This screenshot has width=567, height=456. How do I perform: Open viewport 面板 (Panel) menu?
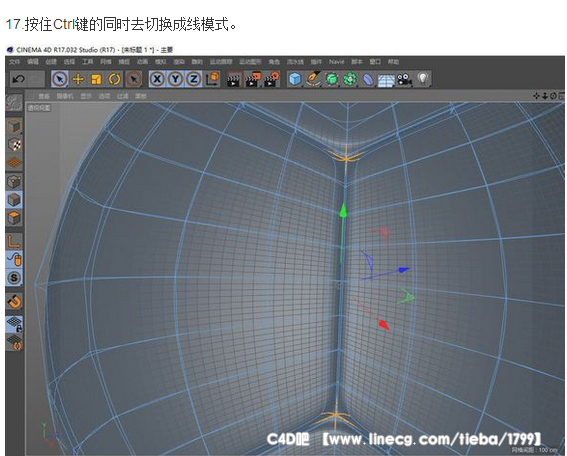coord(141,96)
